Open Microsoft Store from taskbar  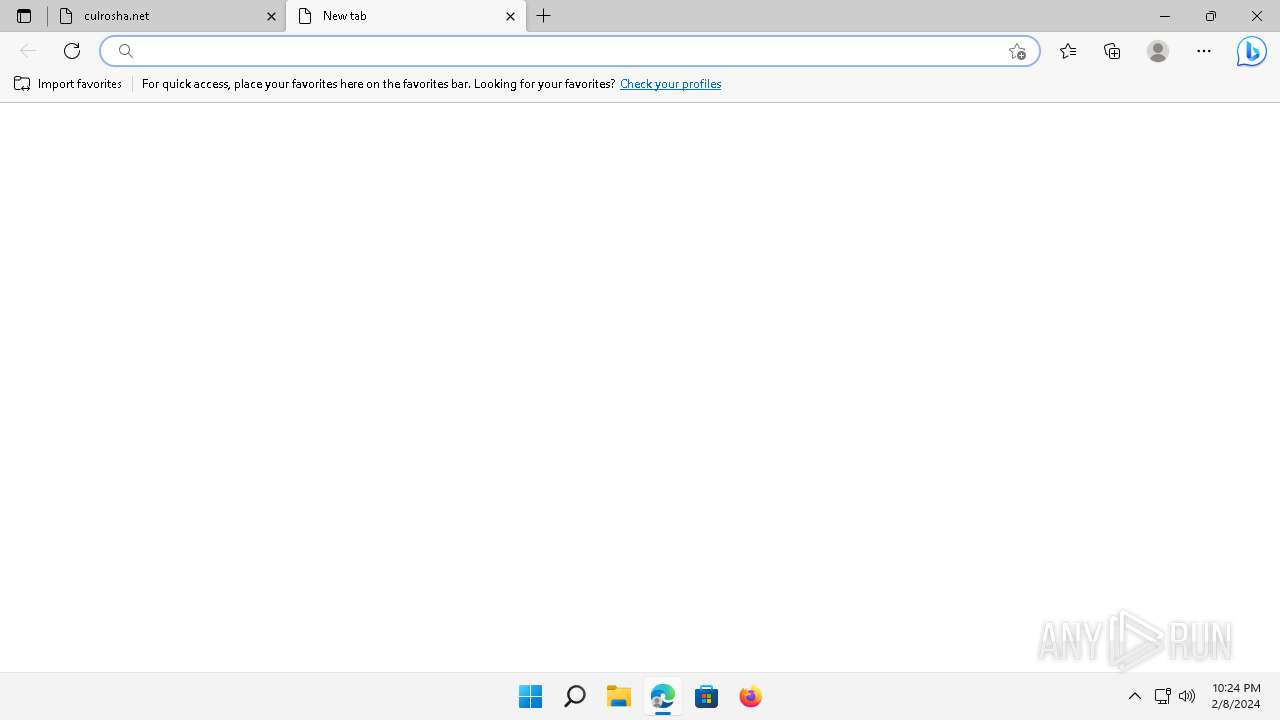coord(707,696)
